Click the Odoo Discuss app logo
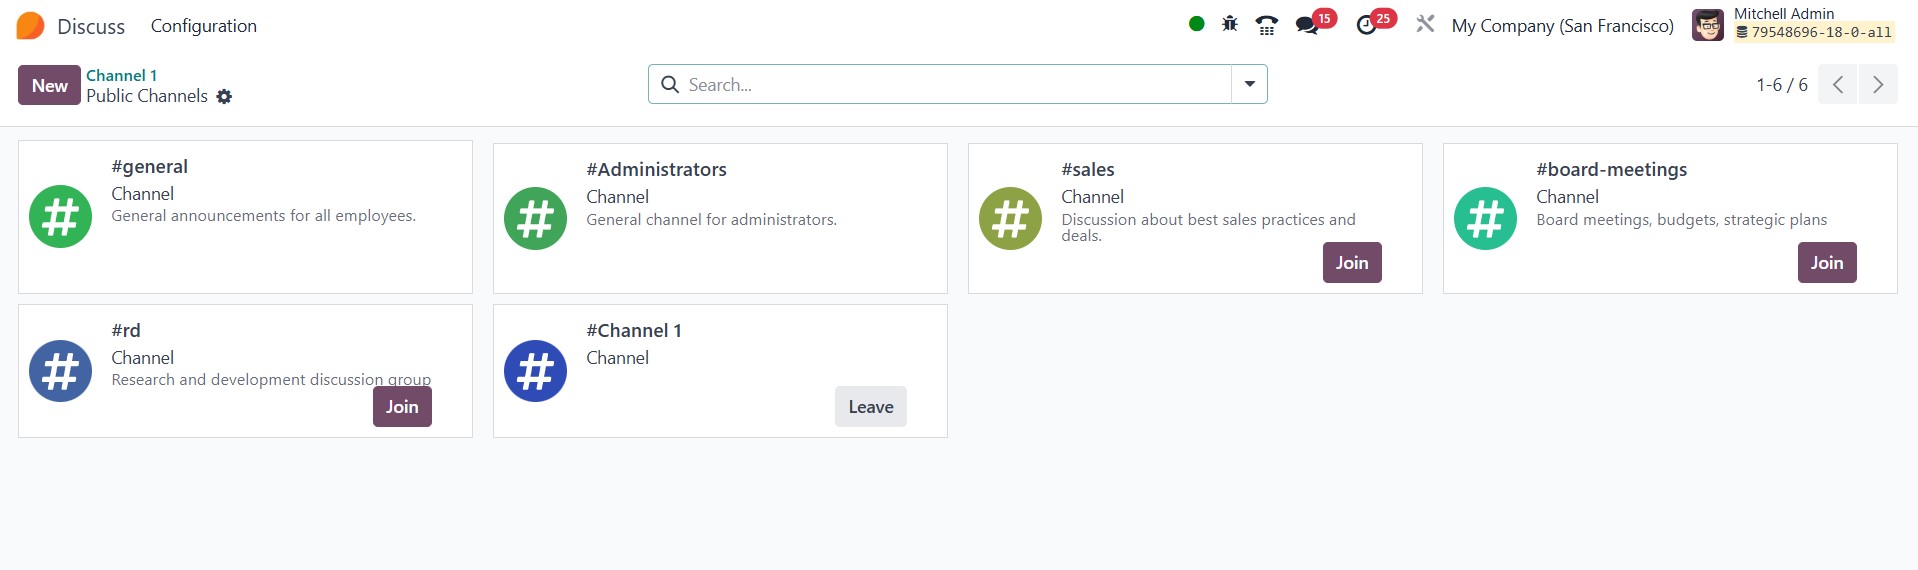 pyautogui.click(x=31, y=26)
